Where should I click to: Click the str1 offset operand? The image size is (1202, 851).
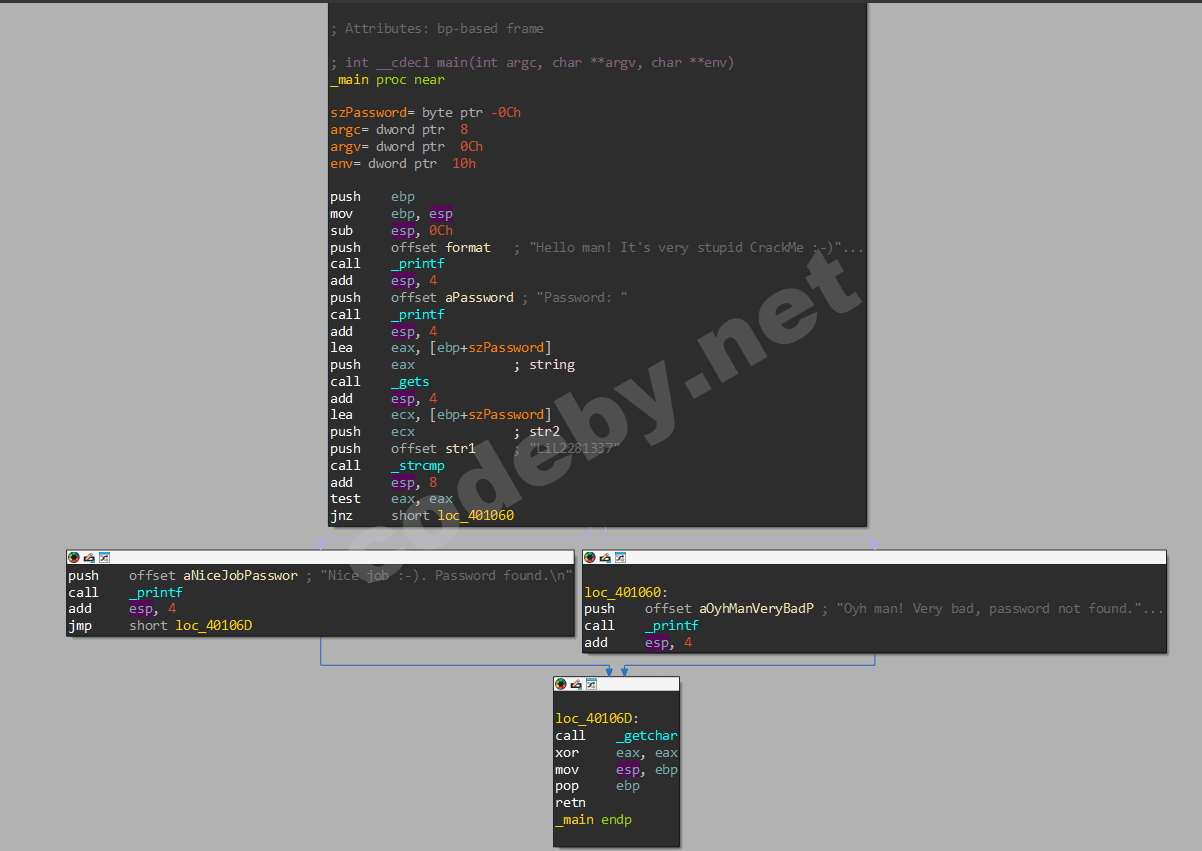click(460, 449)
